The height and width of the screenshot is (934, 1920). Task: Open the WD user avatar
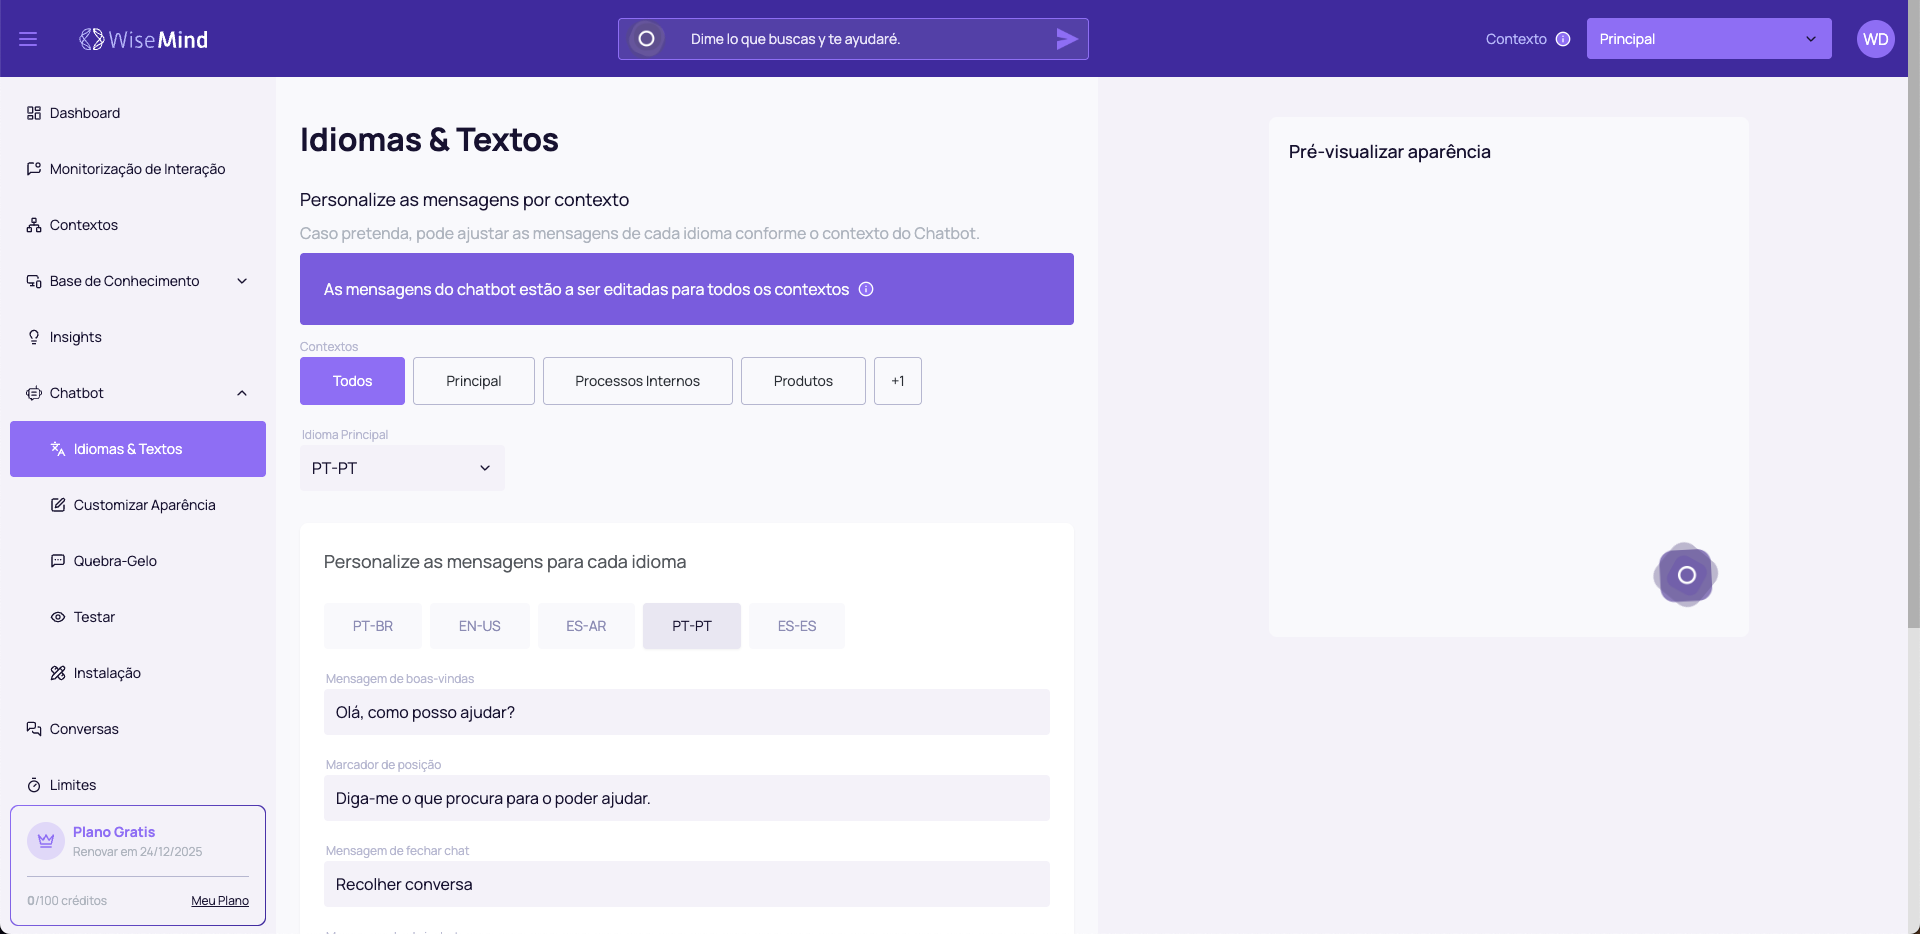[1875, 39]
